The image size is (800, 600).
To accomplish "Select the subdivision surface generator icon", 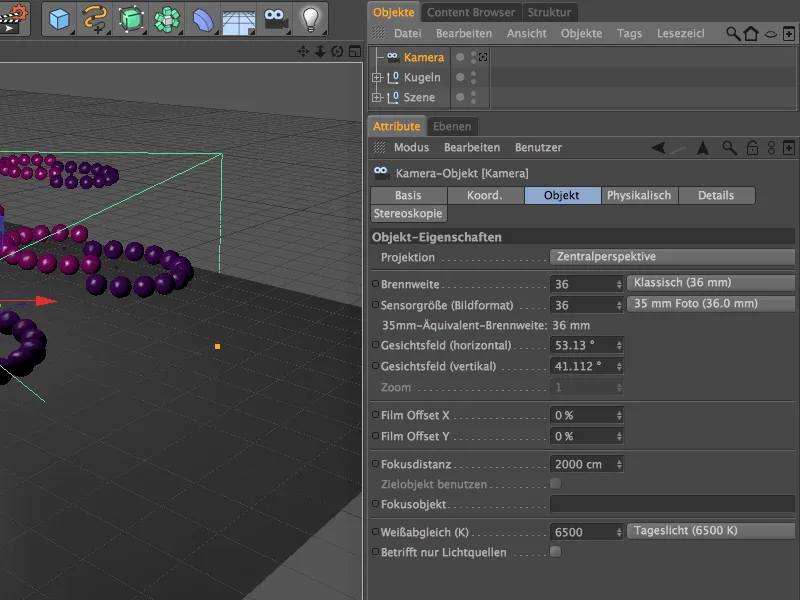I will (x=131, y=19).
